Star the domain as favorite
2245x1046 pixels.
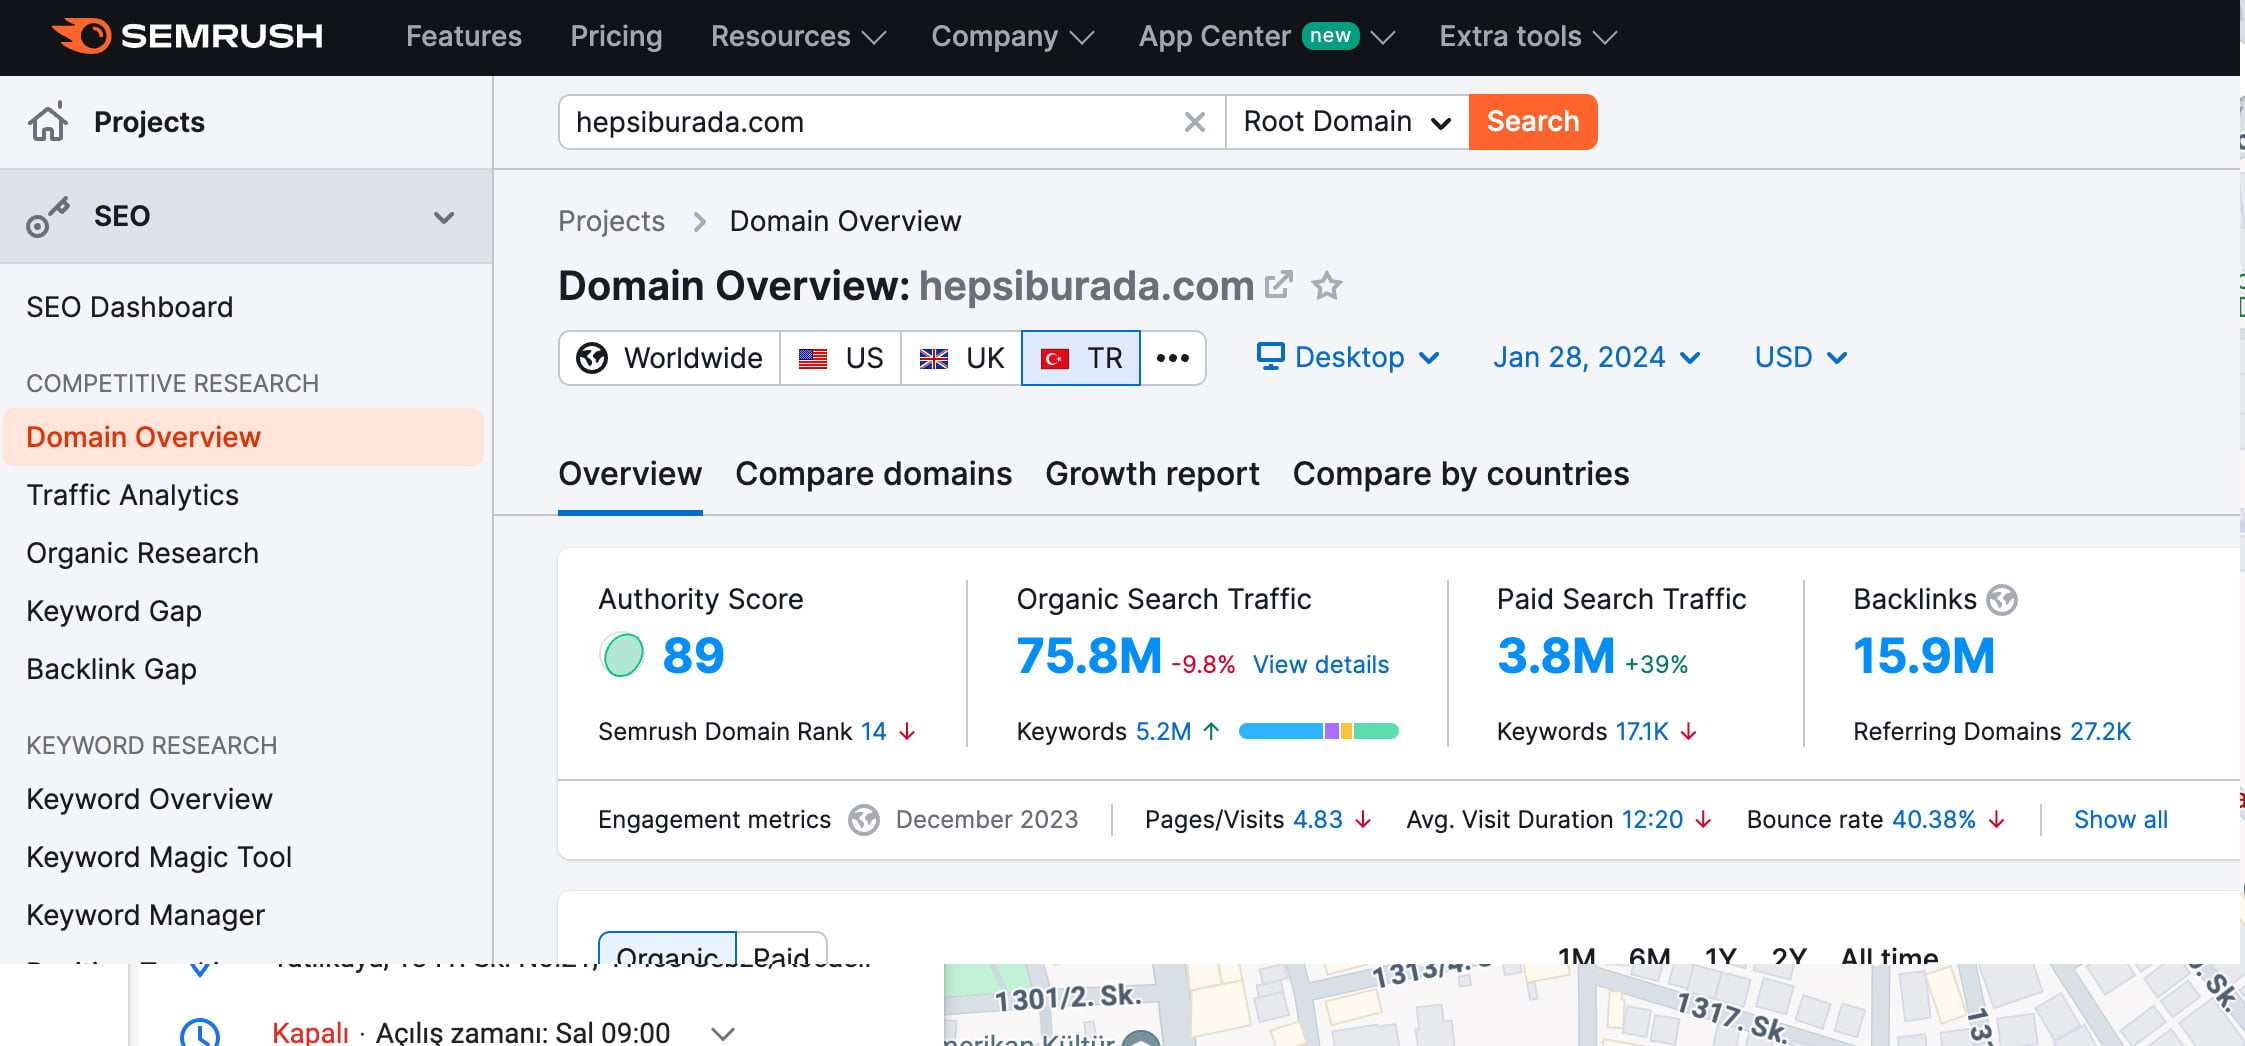(1327, 287)
